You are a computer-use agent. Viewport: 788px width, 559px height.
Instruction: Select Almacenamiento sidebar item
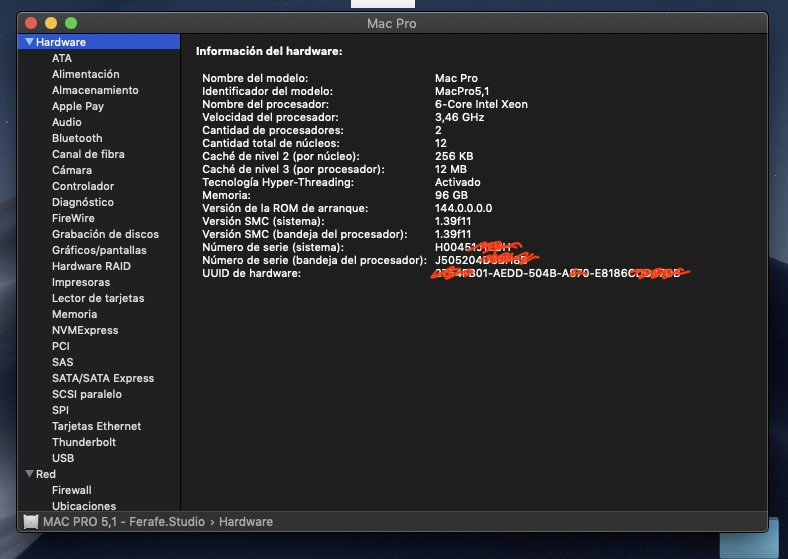(x=95, y=90)
